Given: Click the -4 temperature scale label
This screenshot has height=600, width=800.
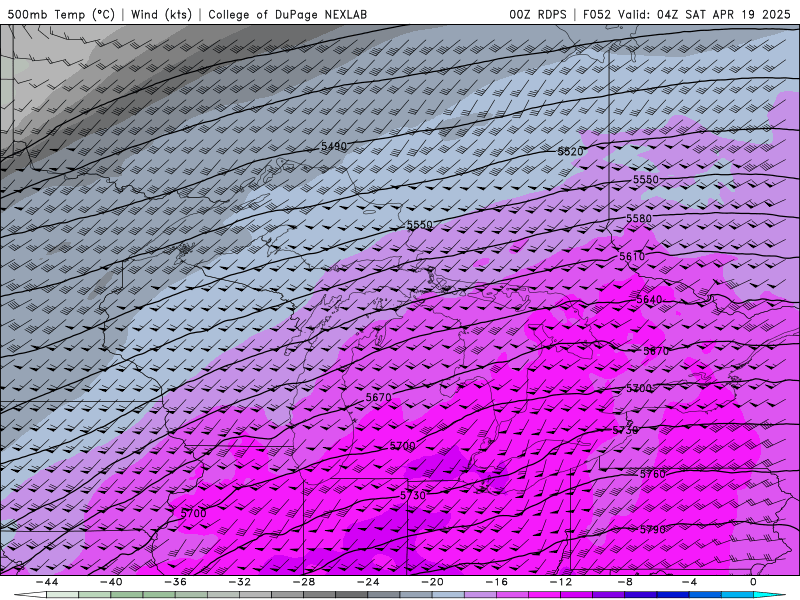Looking at the screenshot, I should pos(690,582).
